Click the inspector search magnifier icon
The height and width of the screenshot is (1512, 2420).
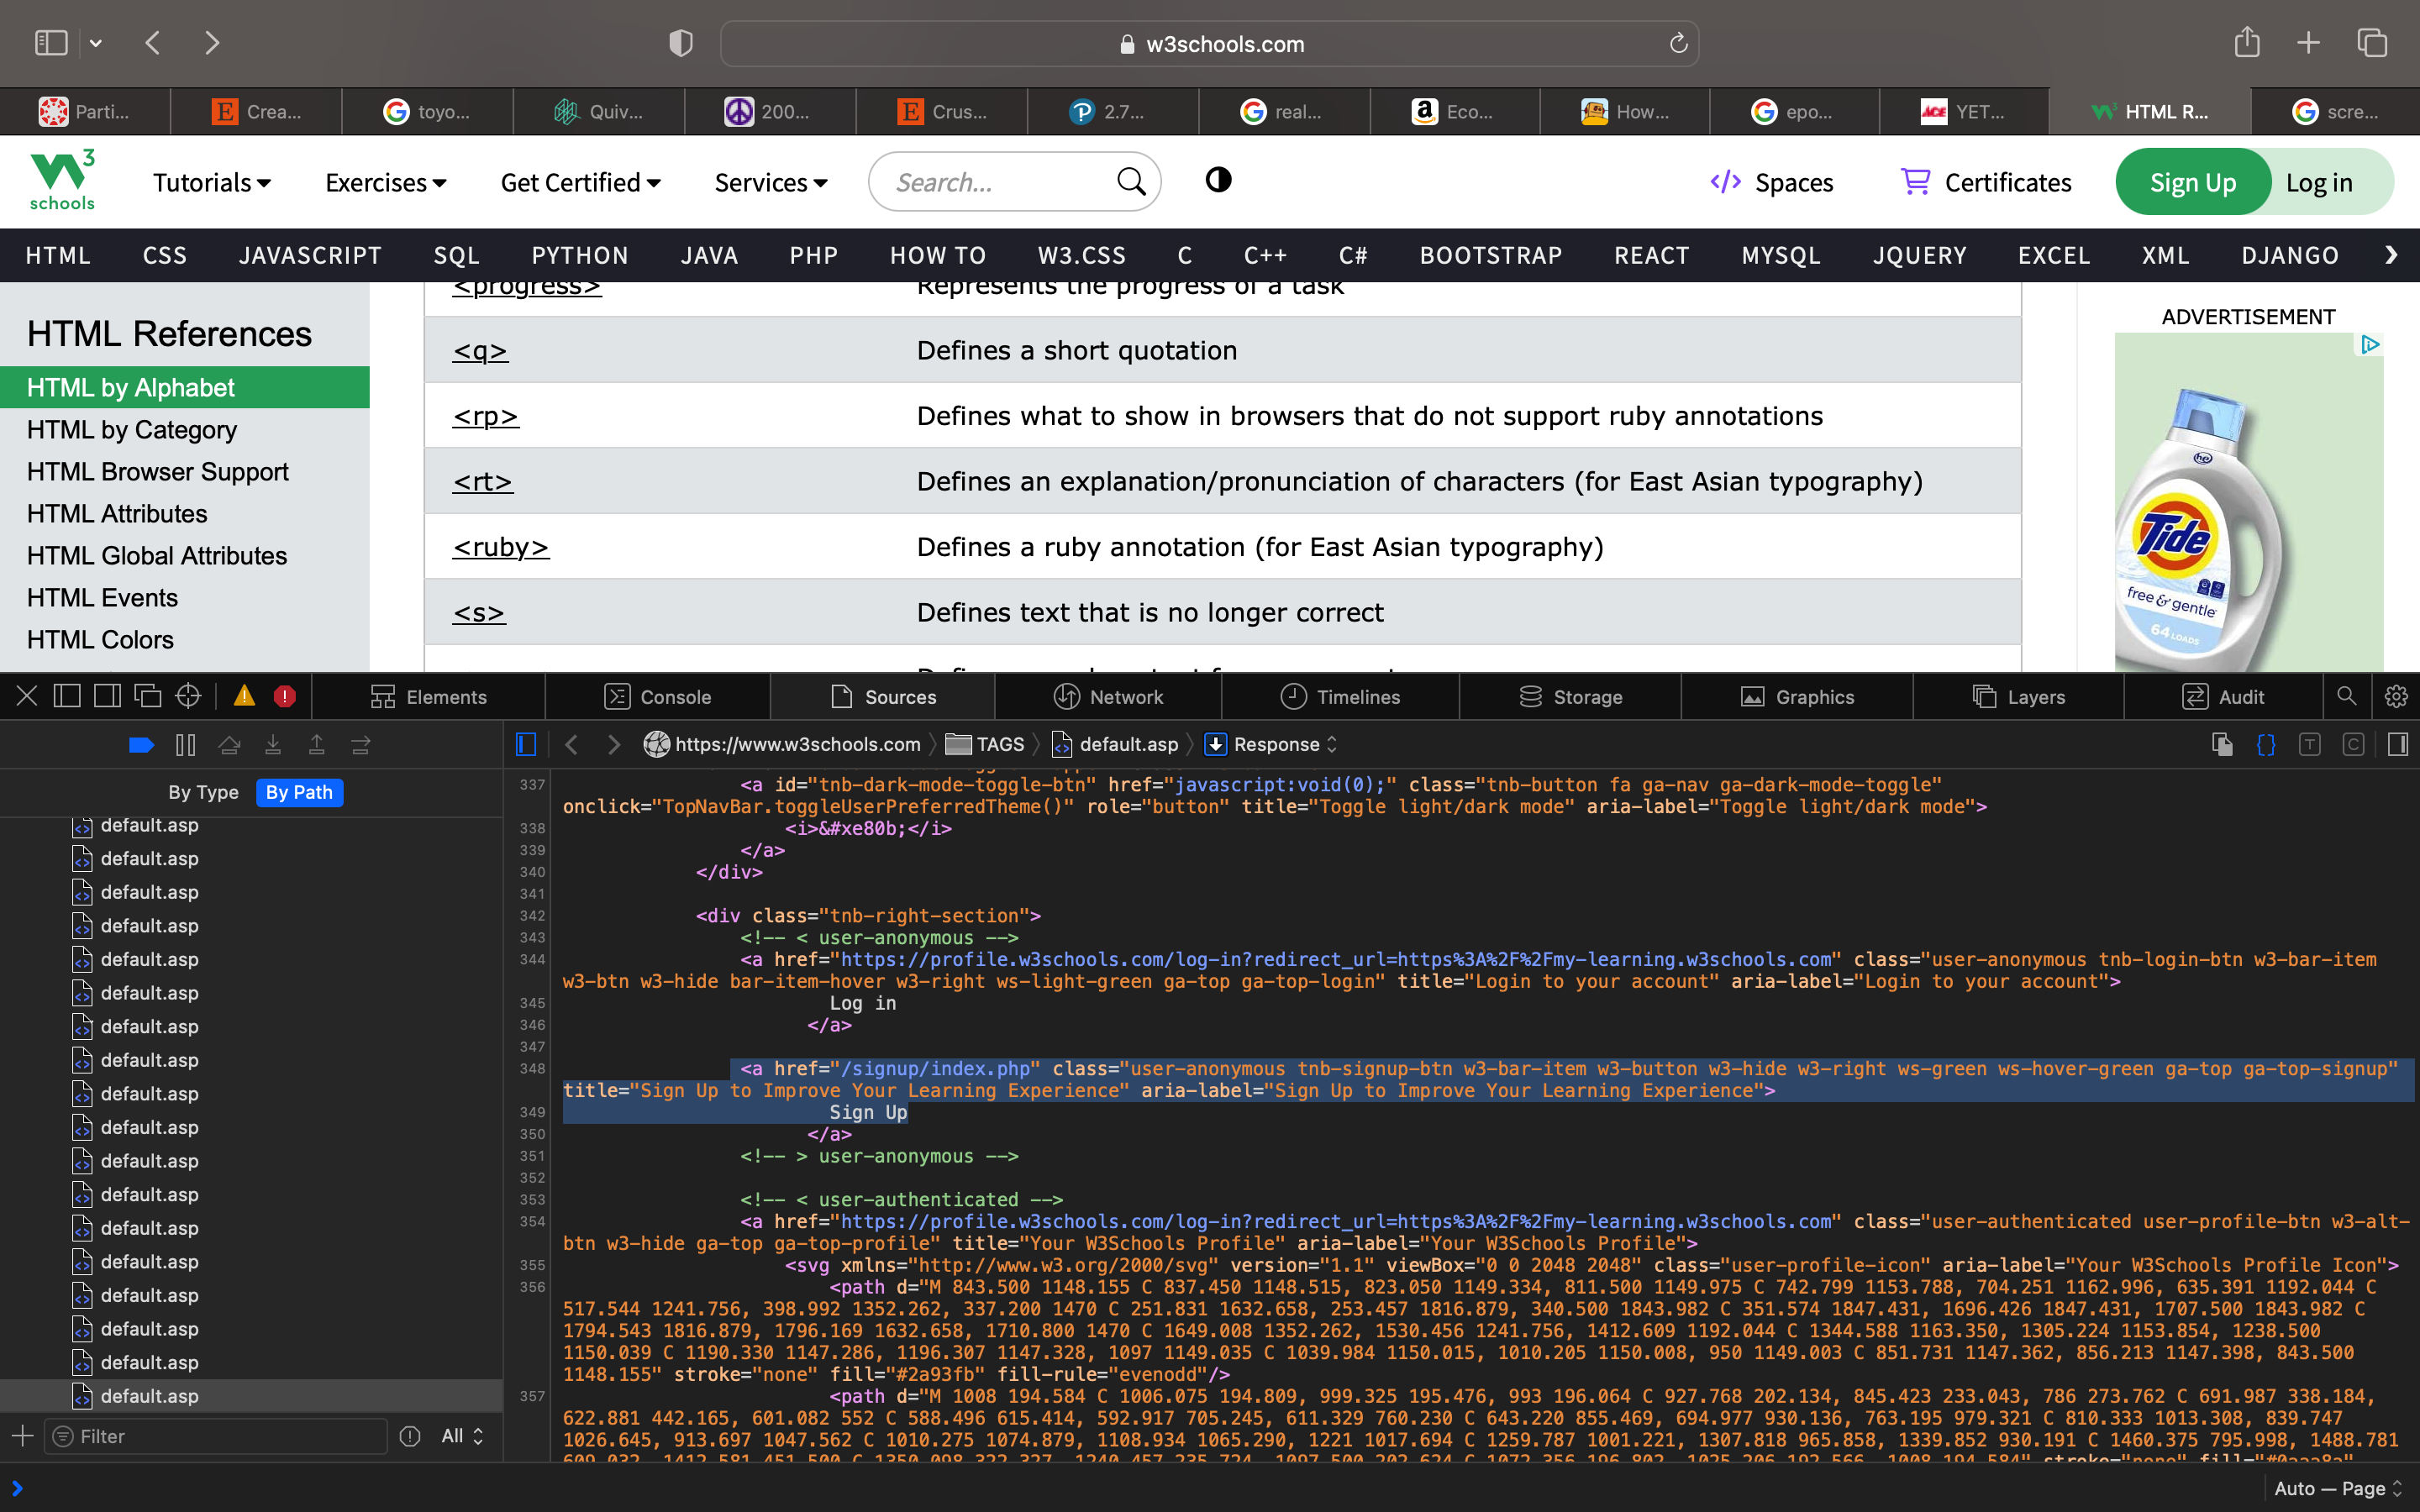2346,696
